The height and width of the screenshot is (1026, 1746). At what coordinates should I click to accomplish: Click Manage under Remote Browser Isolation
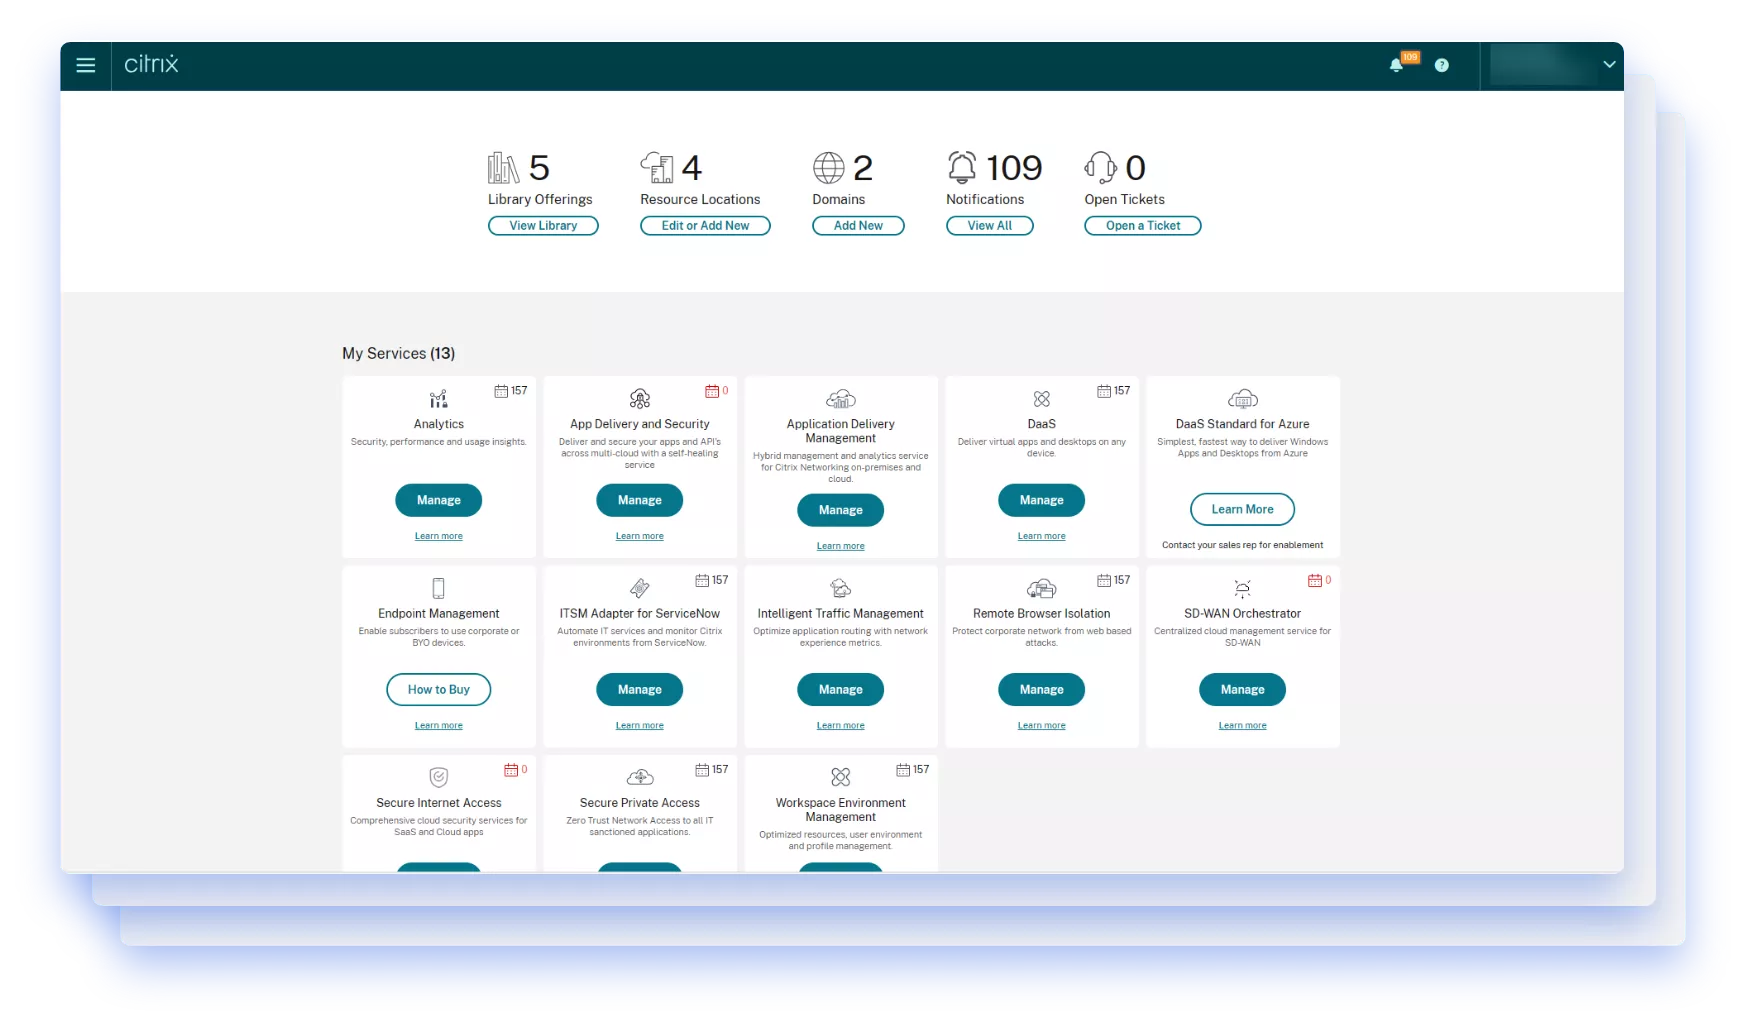tap(1042, 690)
